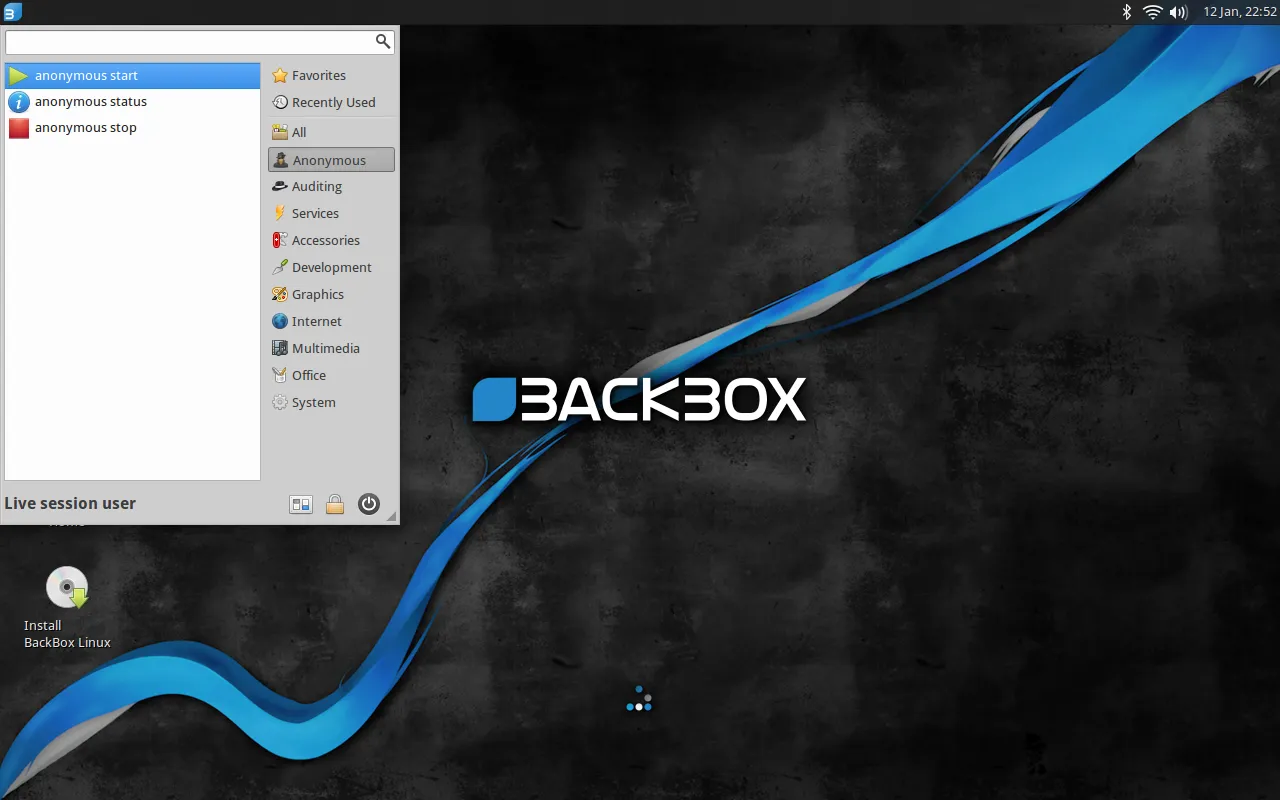The image size is (1280, 800).
Task: Run anonymous status
Action: tap(132, 102)
